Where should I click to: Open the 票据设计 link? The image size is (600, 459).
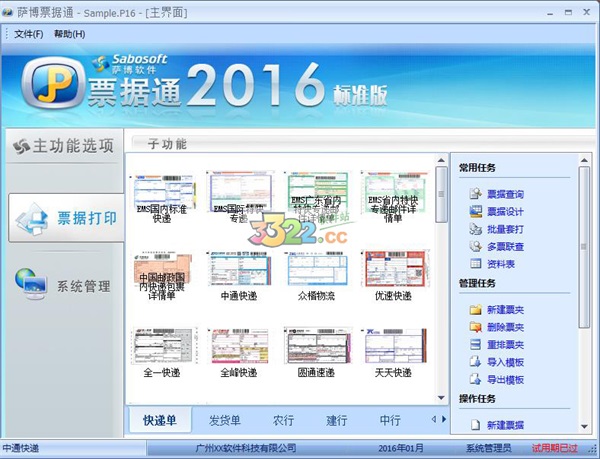[x=505, y=212]
